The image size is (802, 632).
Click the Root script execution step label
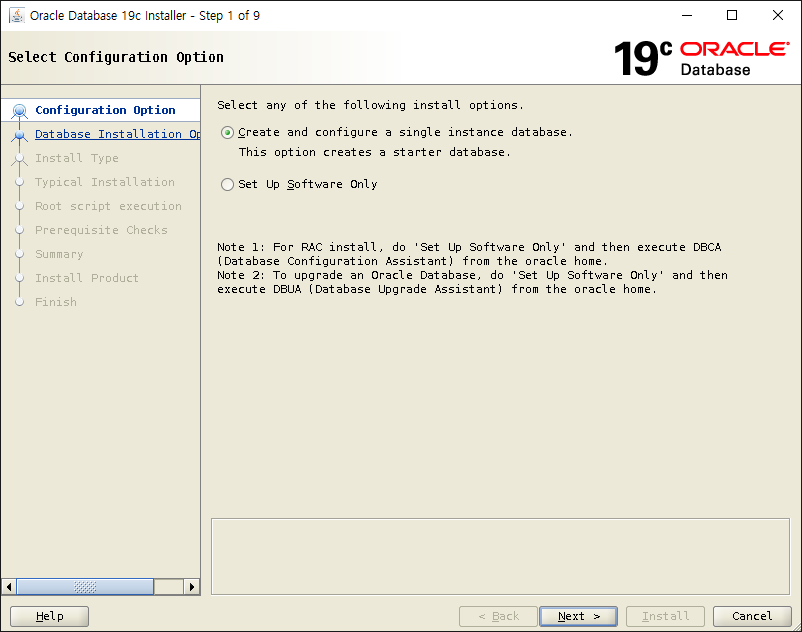(108, 206)
